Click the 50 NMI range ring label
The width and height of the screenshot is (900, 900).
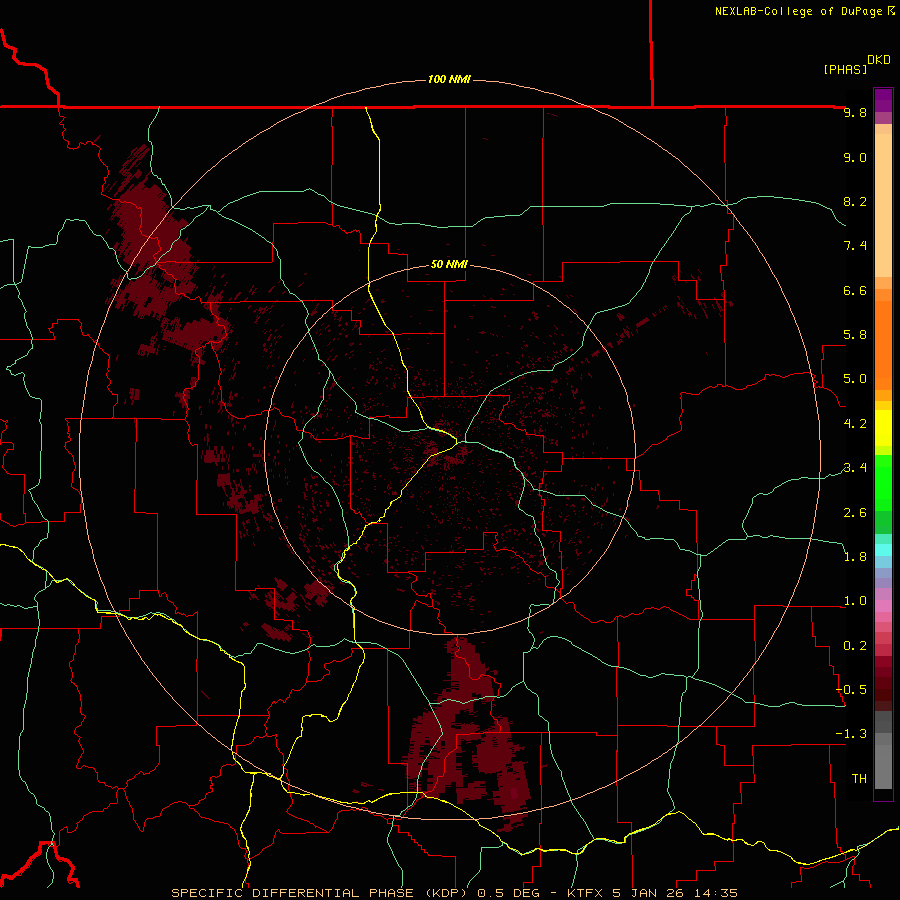(x=449, y=264)
